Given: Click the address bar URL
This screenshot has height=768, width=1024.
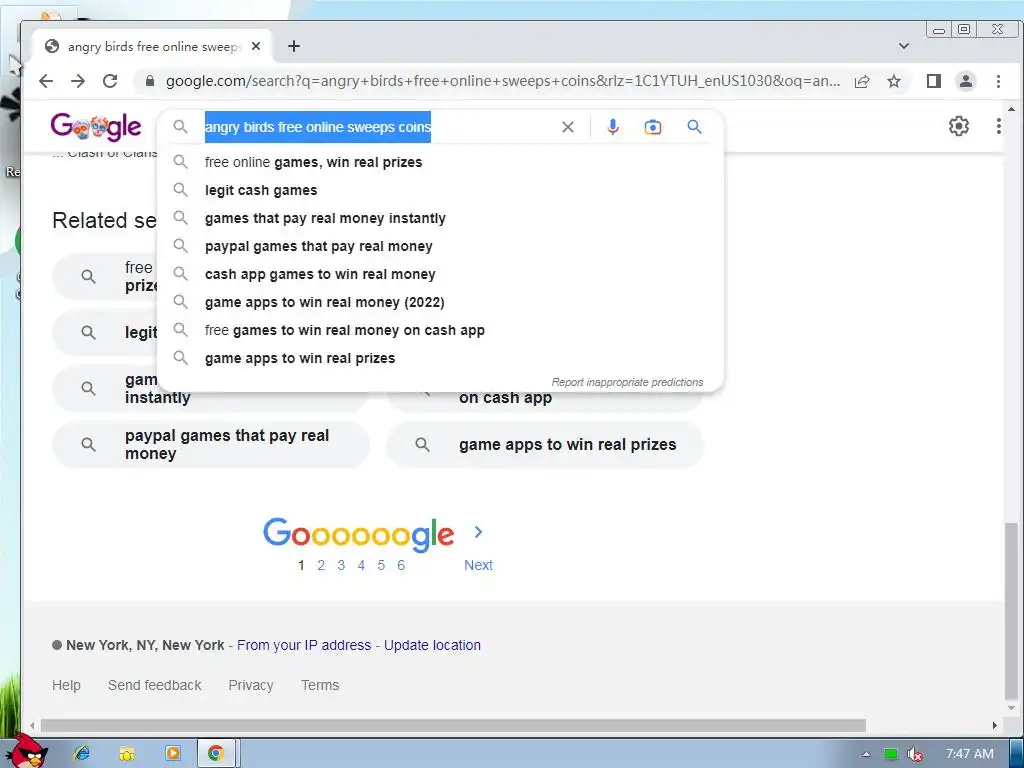Looking at the screenshot, I should pyautogui.click(x=502, y=81).
